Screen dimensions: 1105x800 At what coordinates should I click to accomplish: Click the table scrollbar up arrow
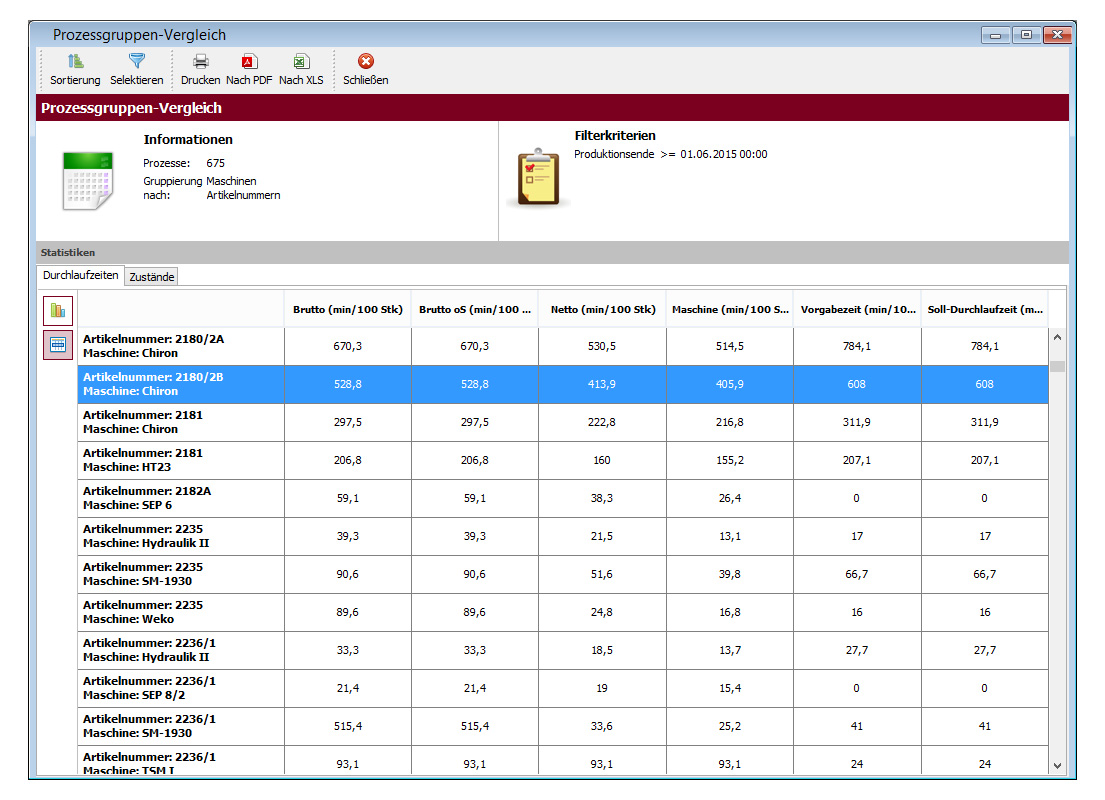1057,338
